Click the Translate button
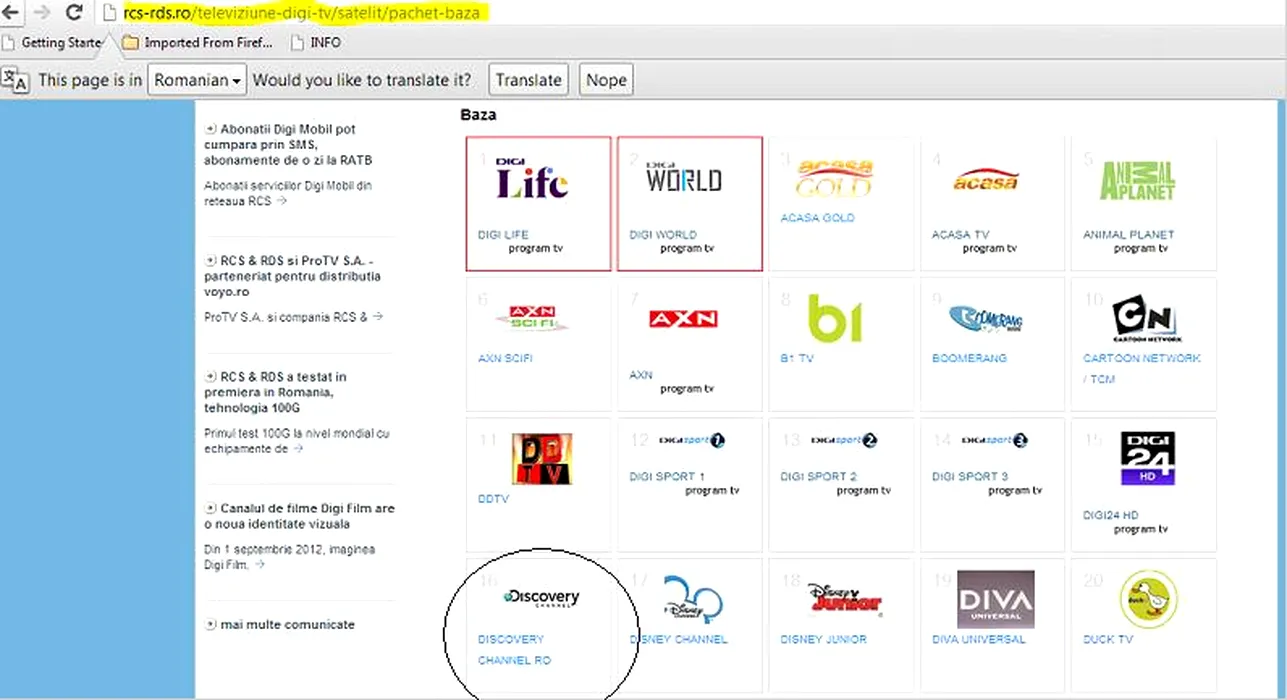1287x700 pixels. 529,80
